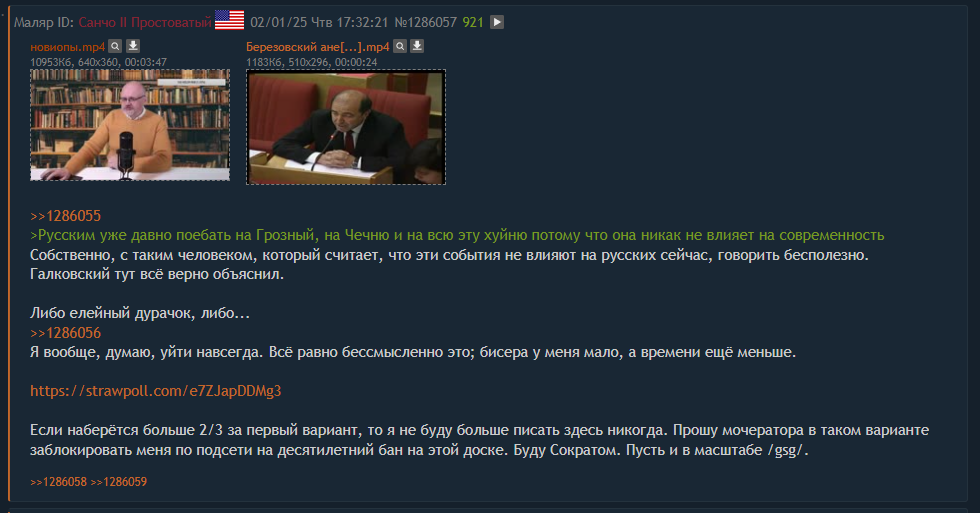This screenshot has width=980, height=513.
Task: Click the search icon beside Березовский ане[...].mp4
Action: click(400, 46)
